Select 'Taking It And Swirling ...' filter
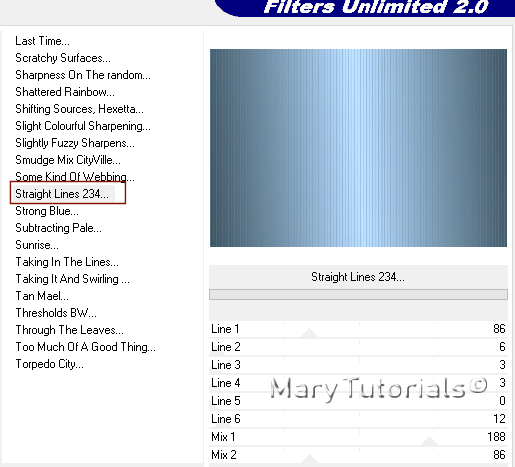 pos(72,279)
